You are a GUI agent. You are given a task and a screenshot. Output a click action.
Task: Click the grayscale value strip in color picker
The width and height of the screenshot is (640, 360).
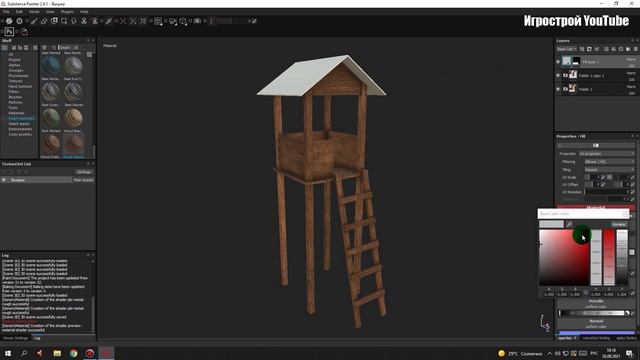622,257
